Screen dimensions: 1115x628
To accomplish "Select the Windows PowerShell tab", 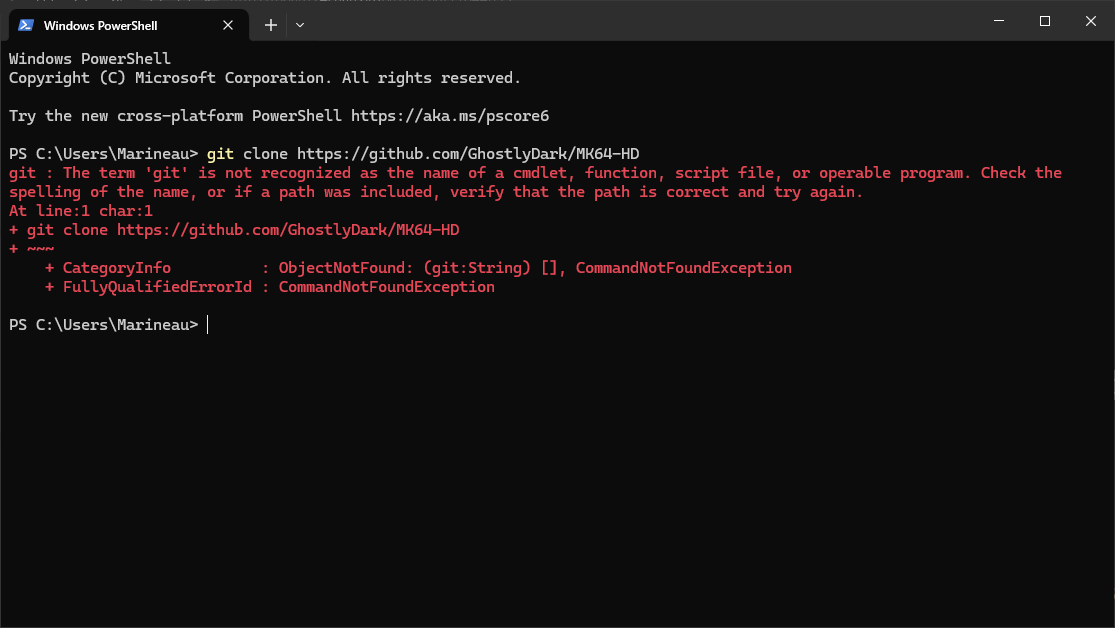I will pyautogui.click(x=129, y=25).
